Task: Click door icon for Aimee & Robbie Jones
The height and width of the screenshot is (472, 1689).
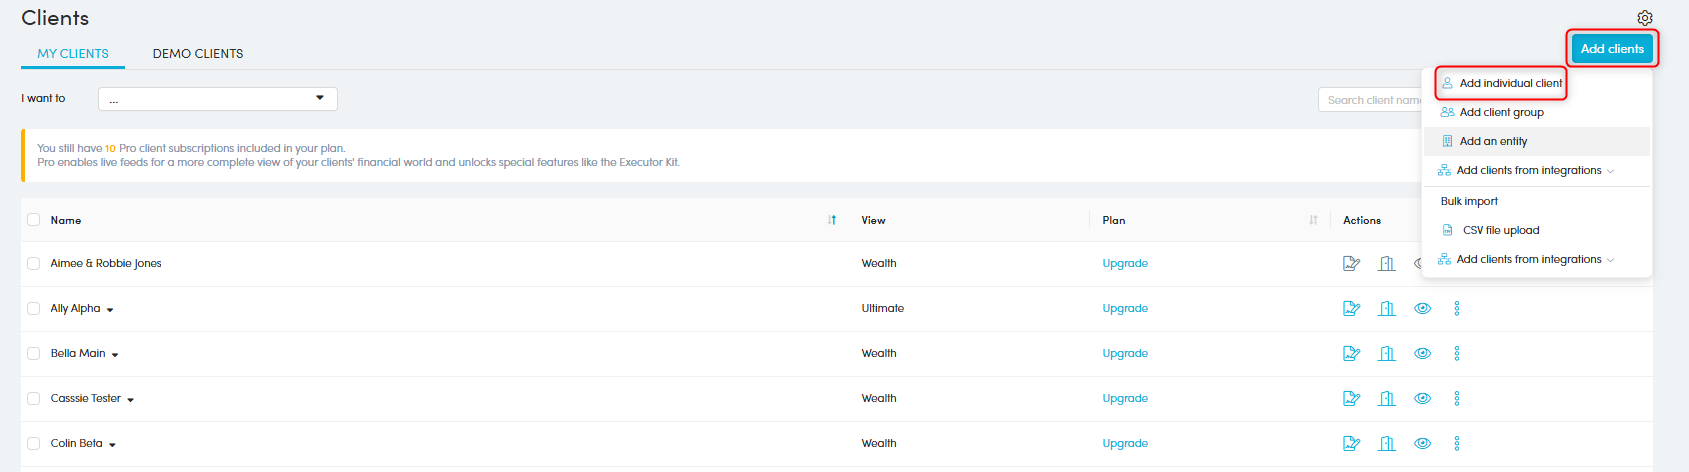Action: tap(1386, 263)
